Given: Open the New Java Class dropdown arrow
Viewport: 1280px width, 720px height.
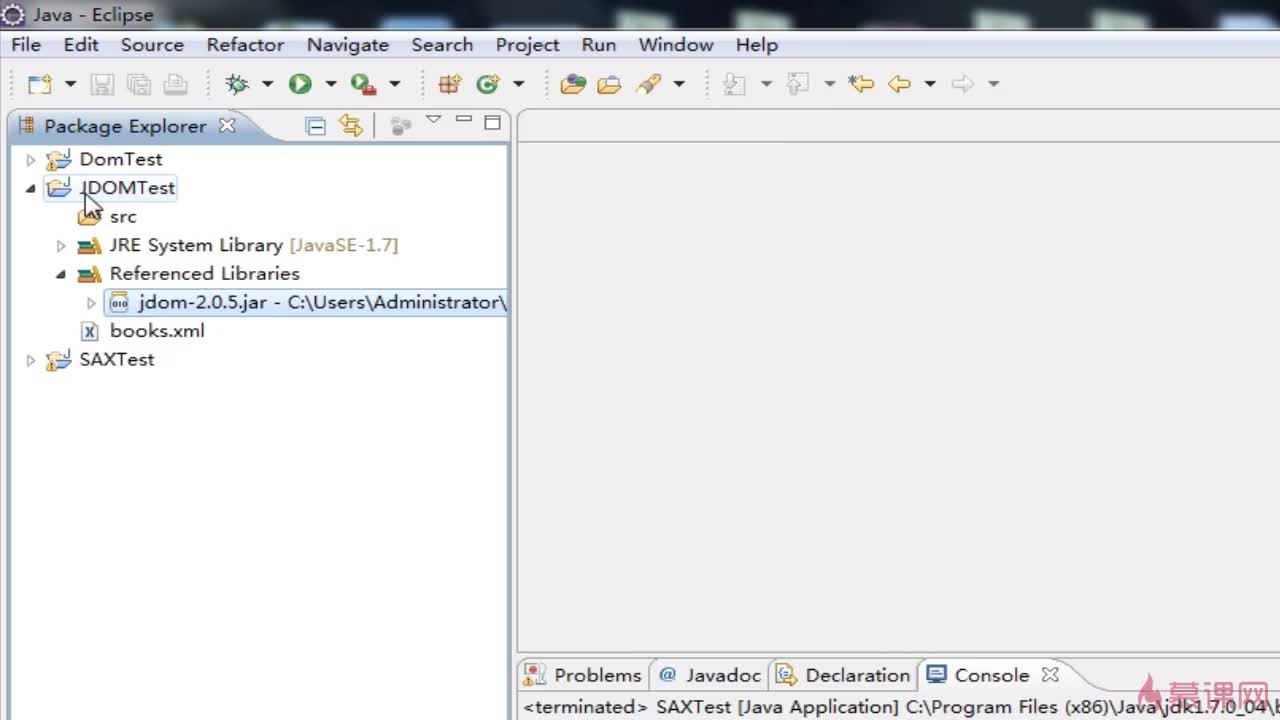Looking at the screenshot, I should click(518, 84).
